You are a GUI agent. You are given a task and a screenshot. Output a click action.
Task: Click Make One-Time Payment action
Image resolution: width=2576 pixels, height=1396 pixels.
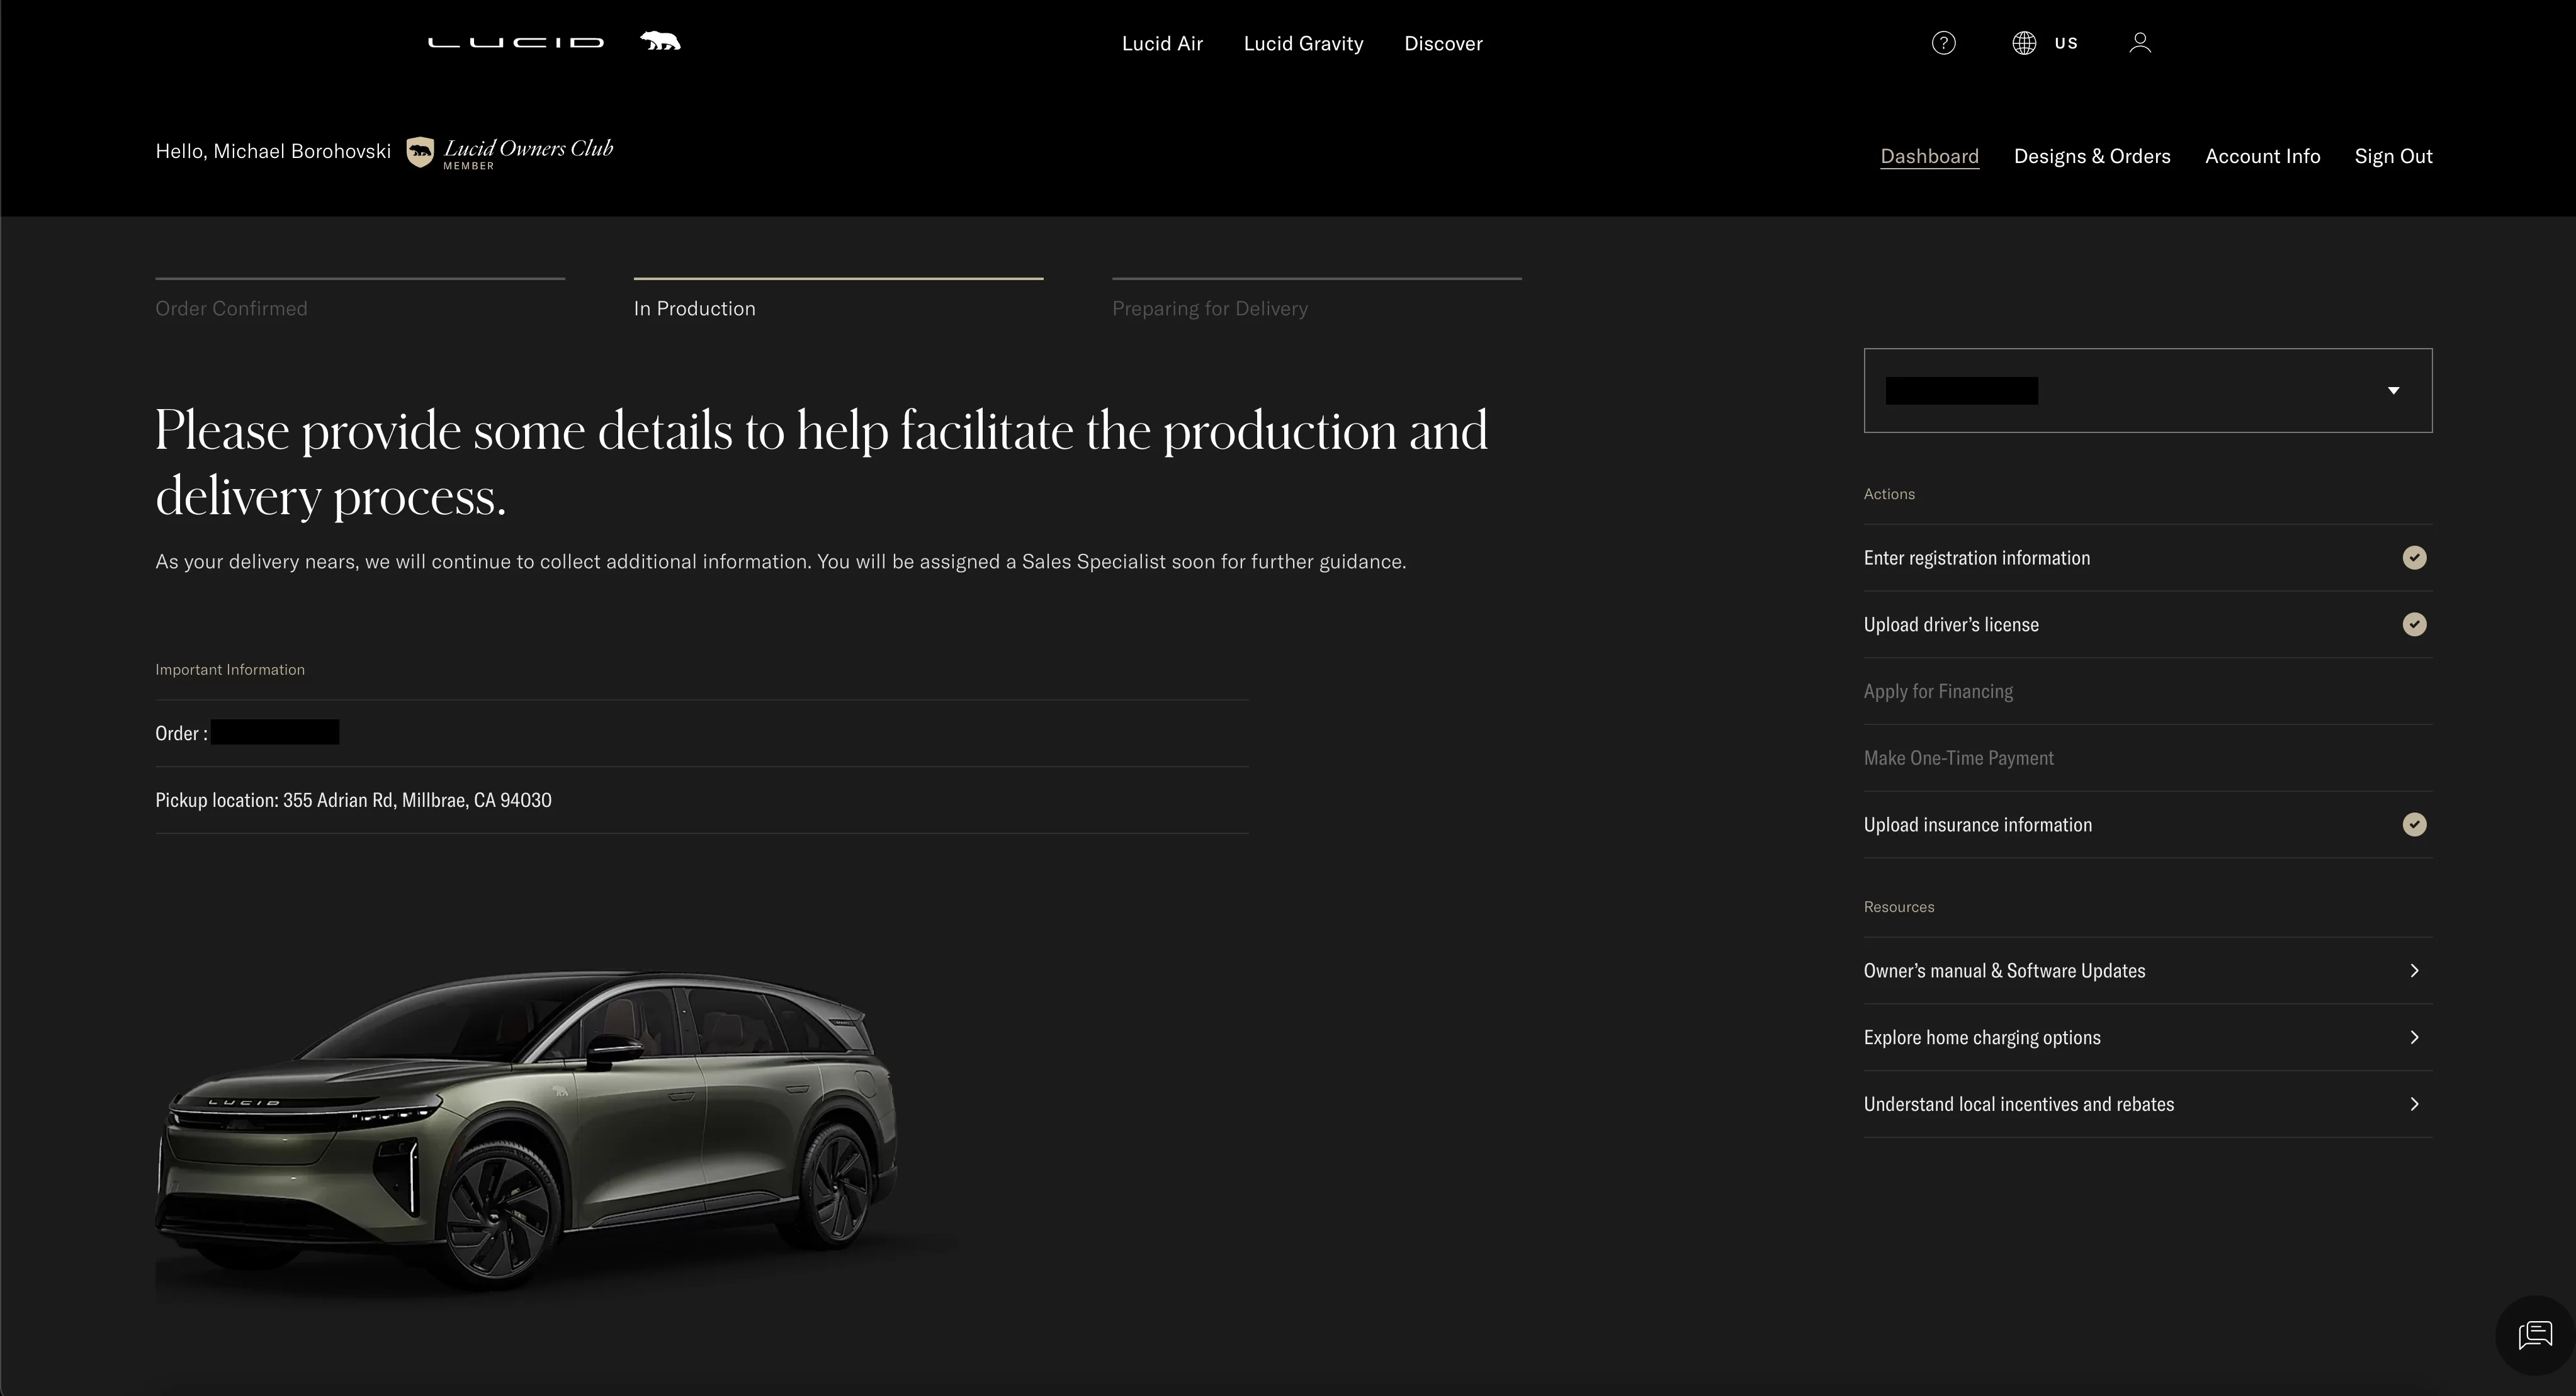2147,758
